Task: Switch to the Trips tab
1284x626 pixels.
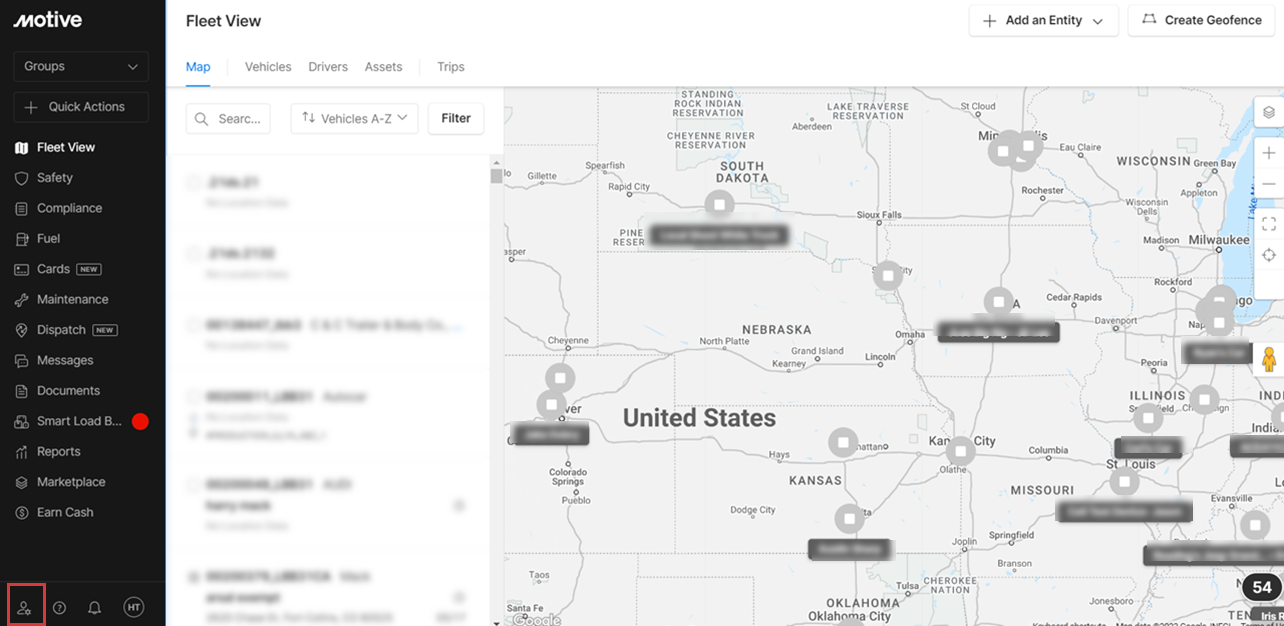Action: point(451,67)
